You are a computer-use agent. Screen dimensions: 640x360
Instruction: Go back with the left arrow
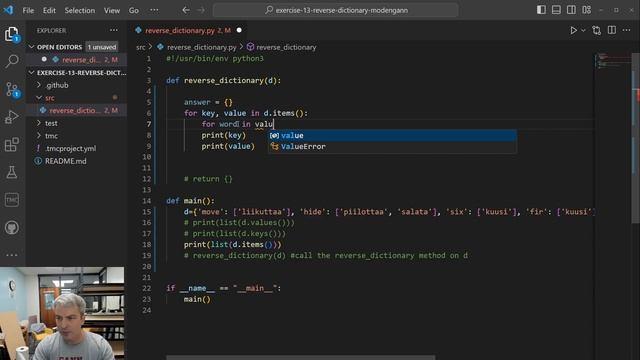pos(186,10)
